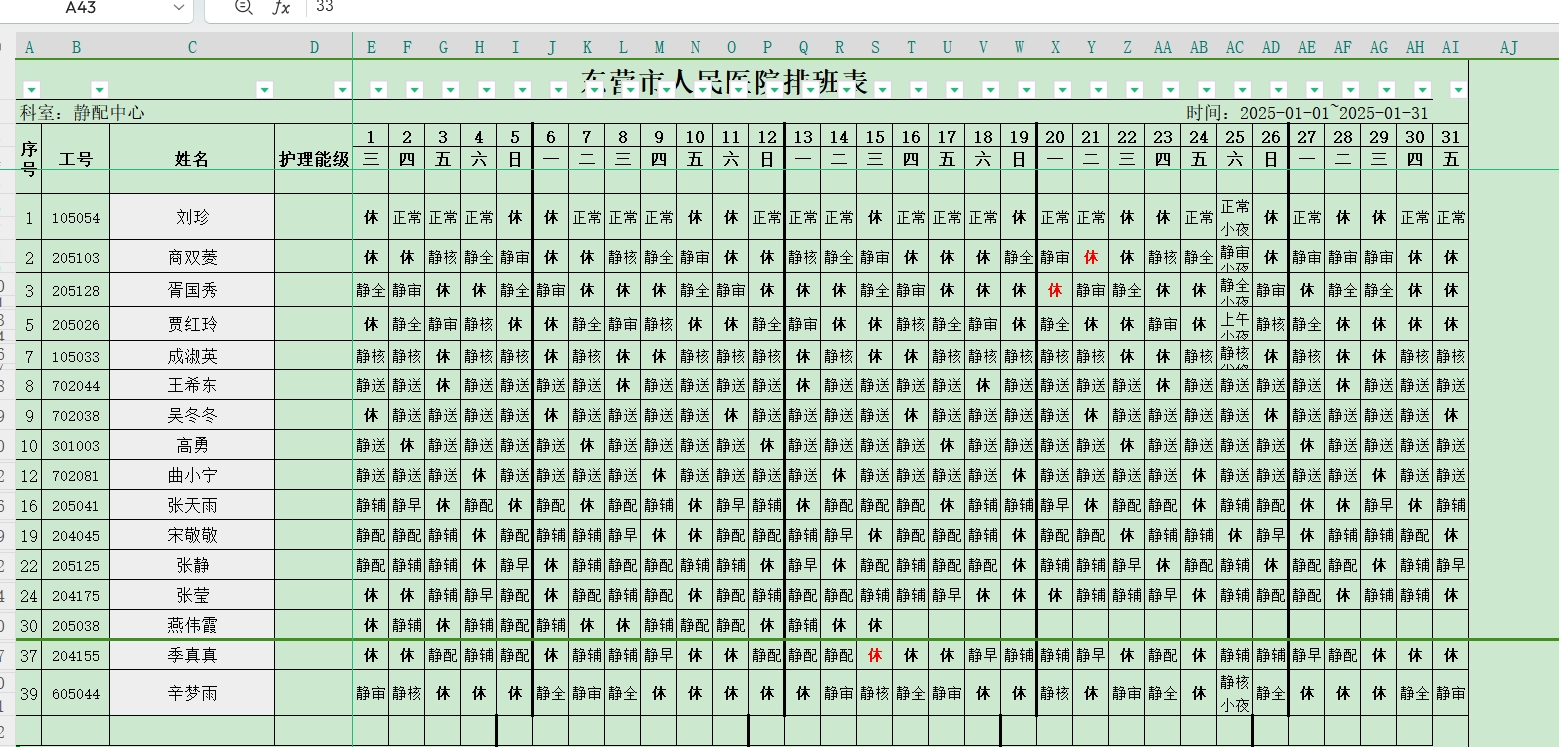
Task: Click the name cell 王希东
Action: click(x=192, y=386)
